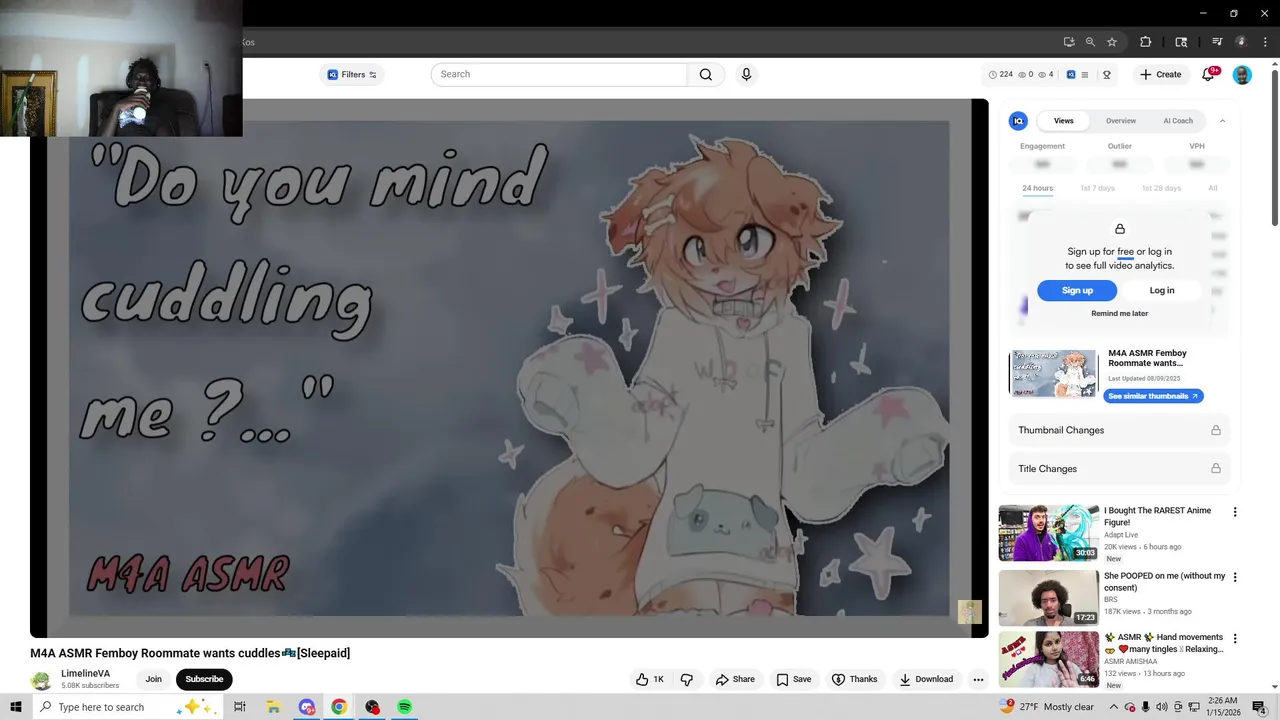The width and height of the screenshot is (1280, 720).
Task: Select the 24 hours range tab
Action: pos(1037,188)
